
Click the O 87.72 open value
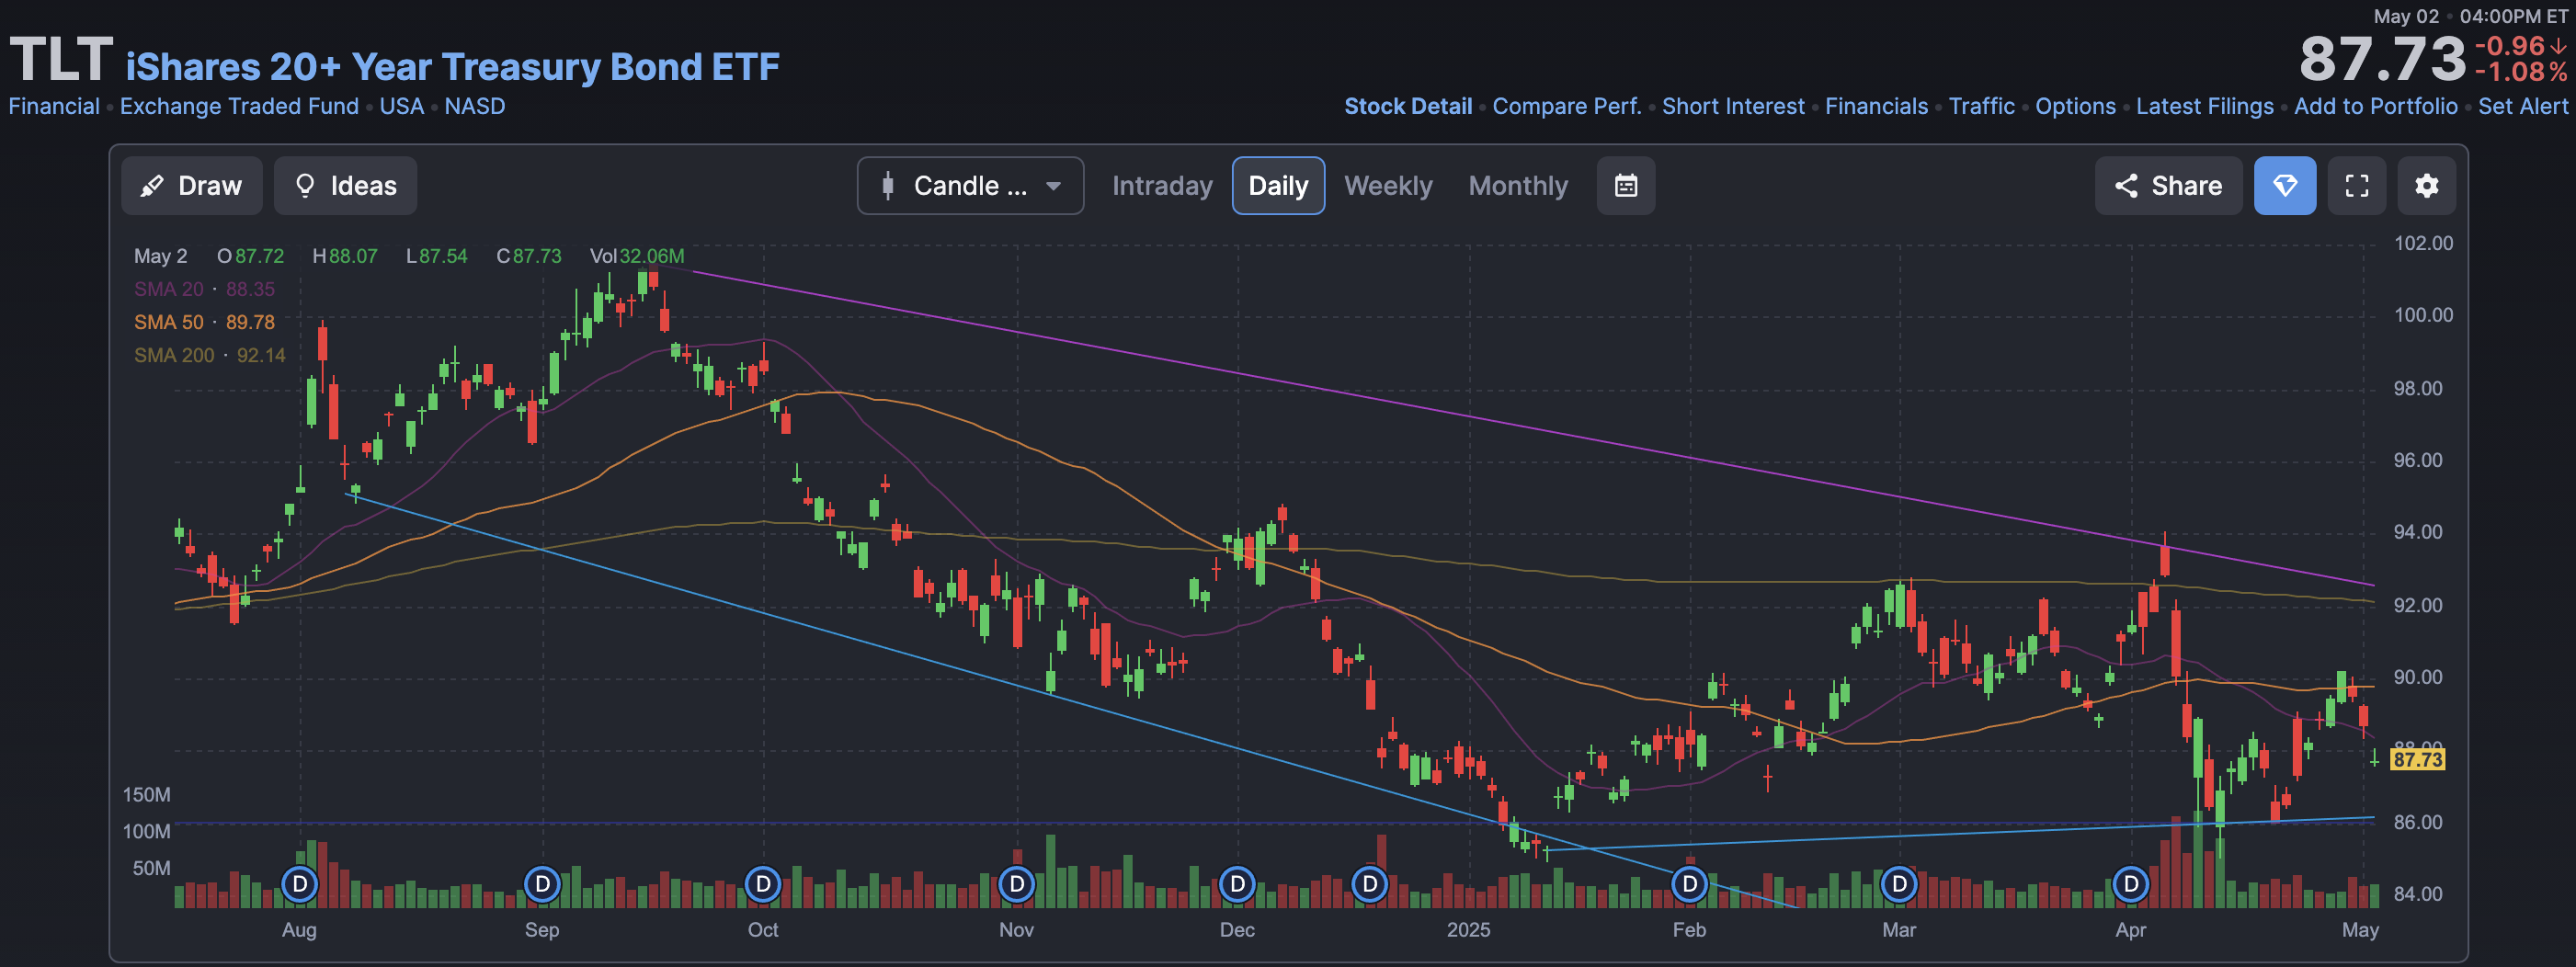[x=250, y=256]
